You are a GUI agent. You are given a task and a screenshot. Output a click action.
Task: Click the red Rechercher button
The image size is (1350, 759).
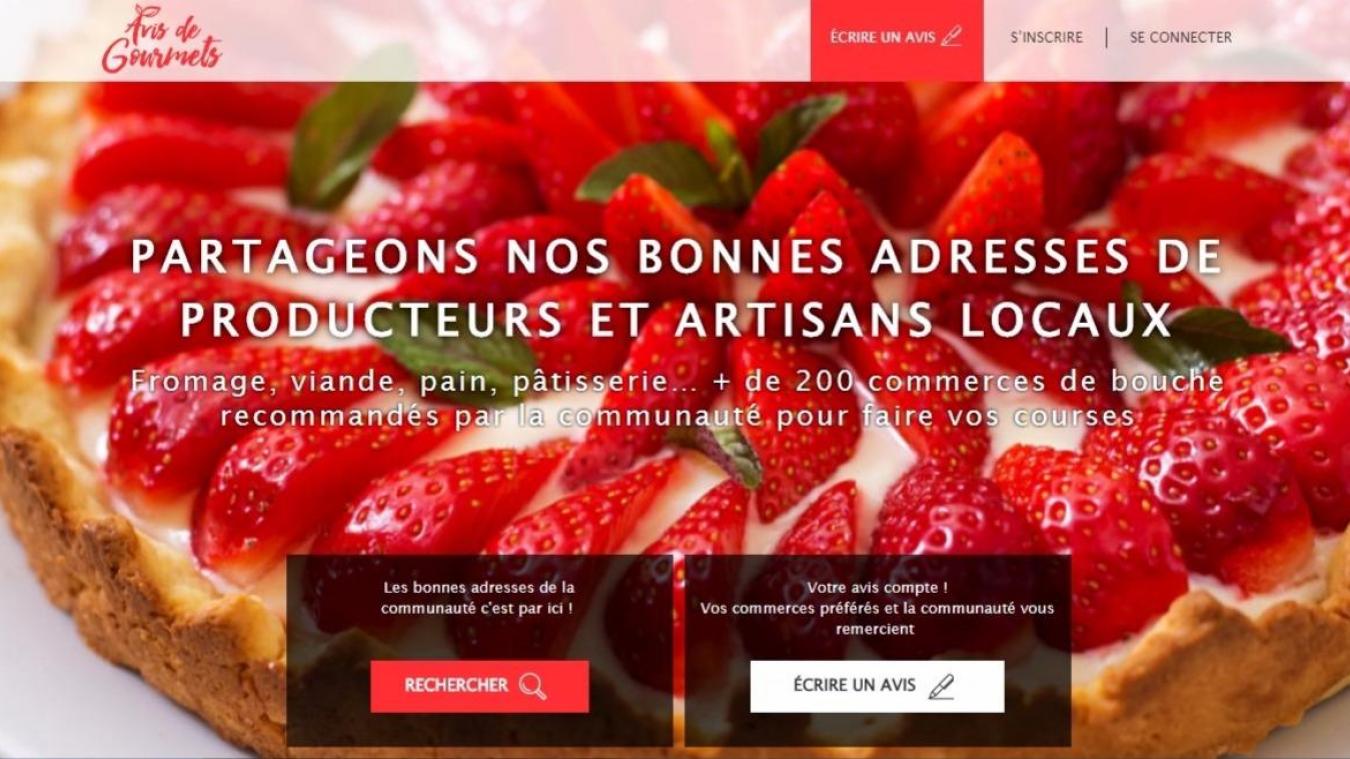pyautogui.click(x=480, y=686)
